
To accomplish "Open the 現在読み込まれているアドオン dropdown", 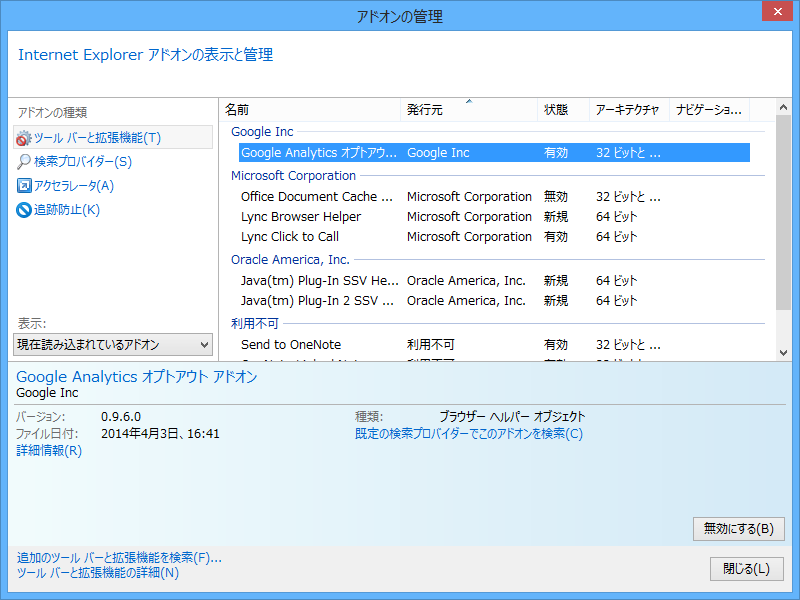I will point(110,343).
